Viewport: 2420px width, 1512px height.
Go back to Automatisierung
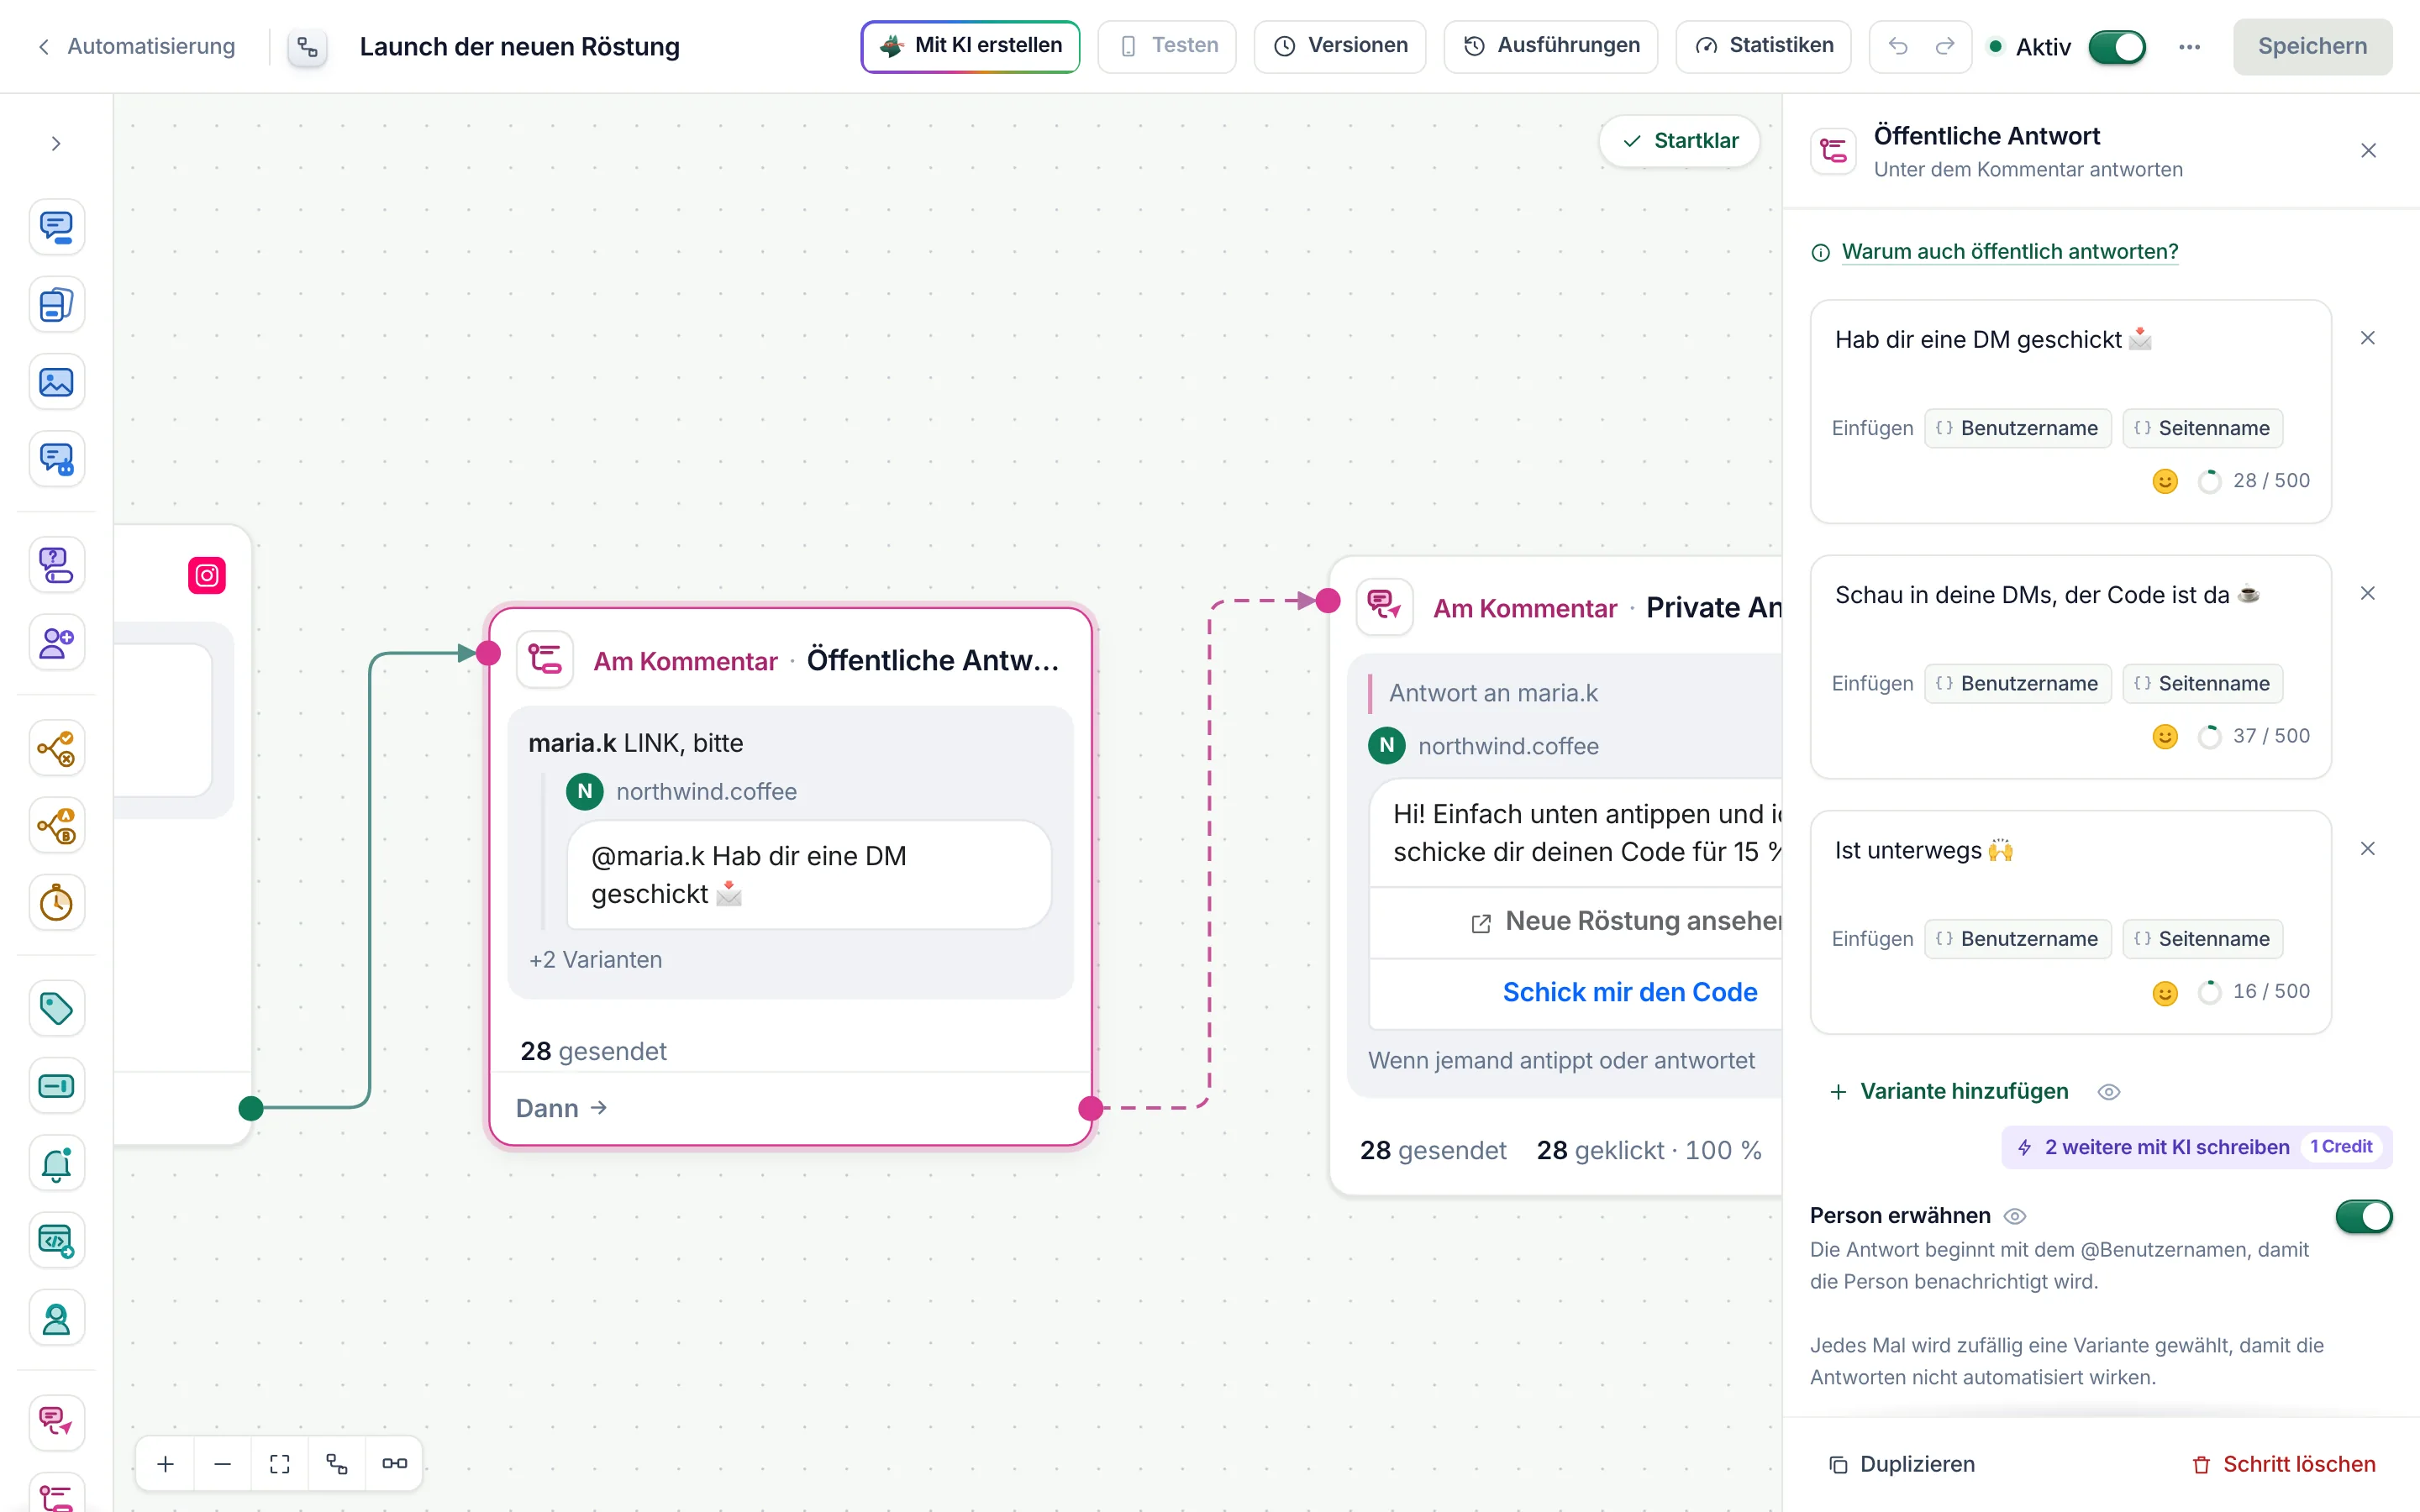(136, 46)
